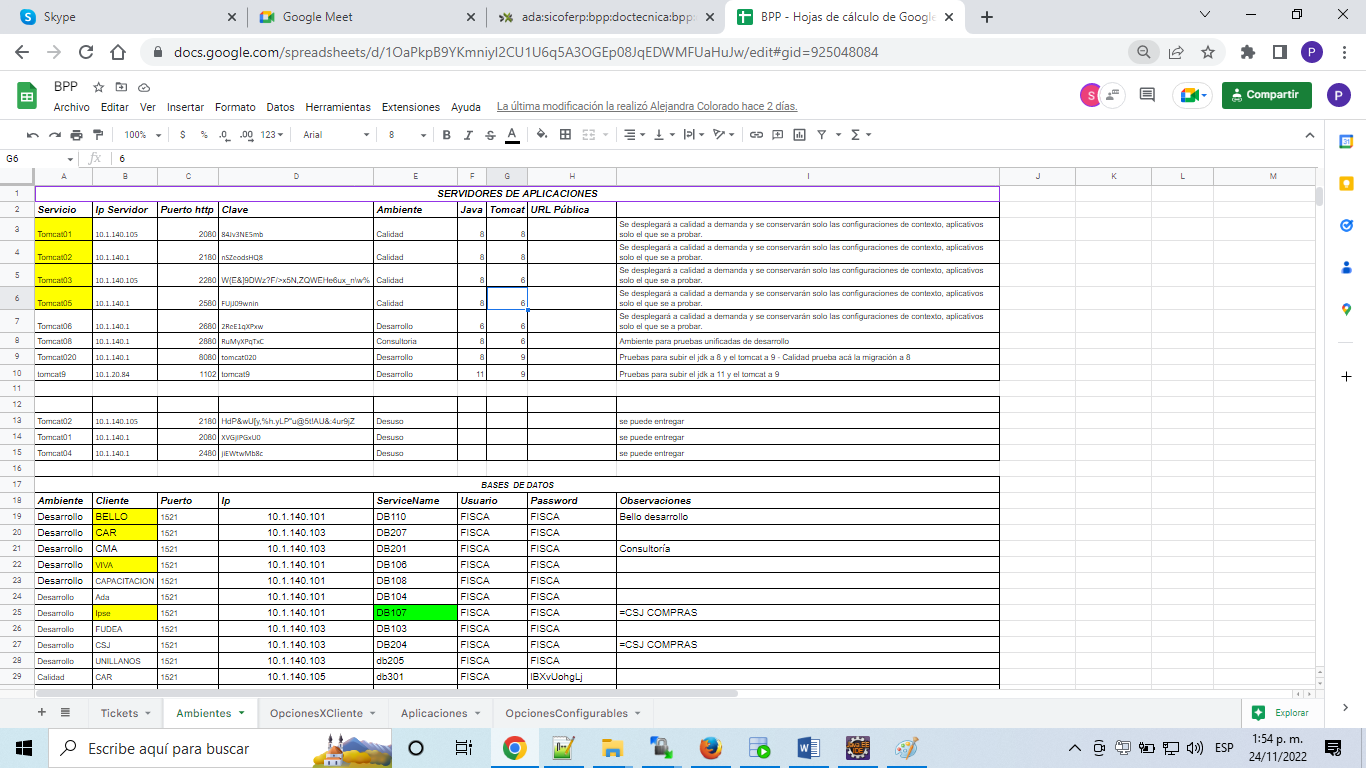Open Google Keep in side panel
The height and width of the screenshot is (768, 1366).
1346,183
